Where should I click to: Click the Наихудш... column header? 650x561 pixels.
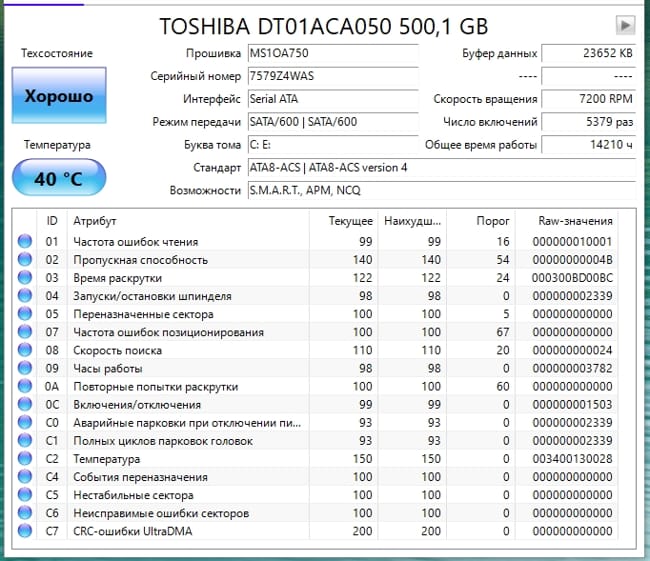click(x=412, y=221)
